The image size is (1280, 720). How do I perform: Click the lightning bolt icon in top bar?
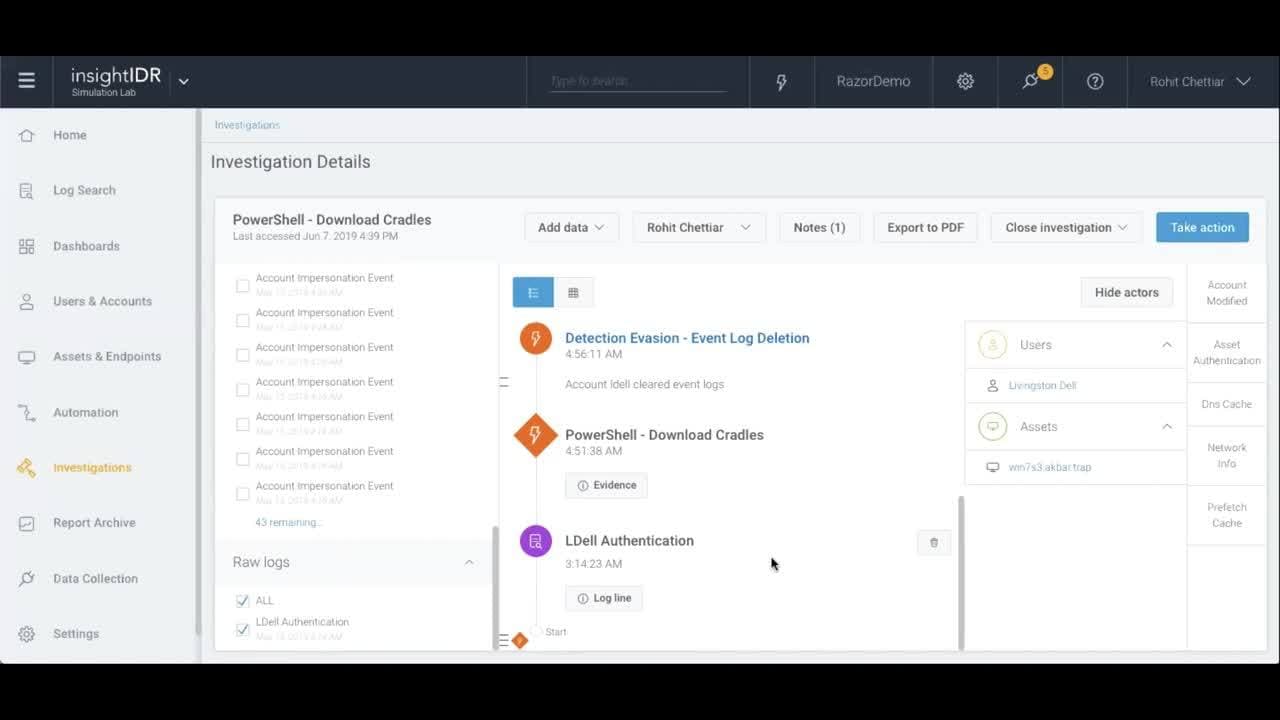tap(782, 82)
